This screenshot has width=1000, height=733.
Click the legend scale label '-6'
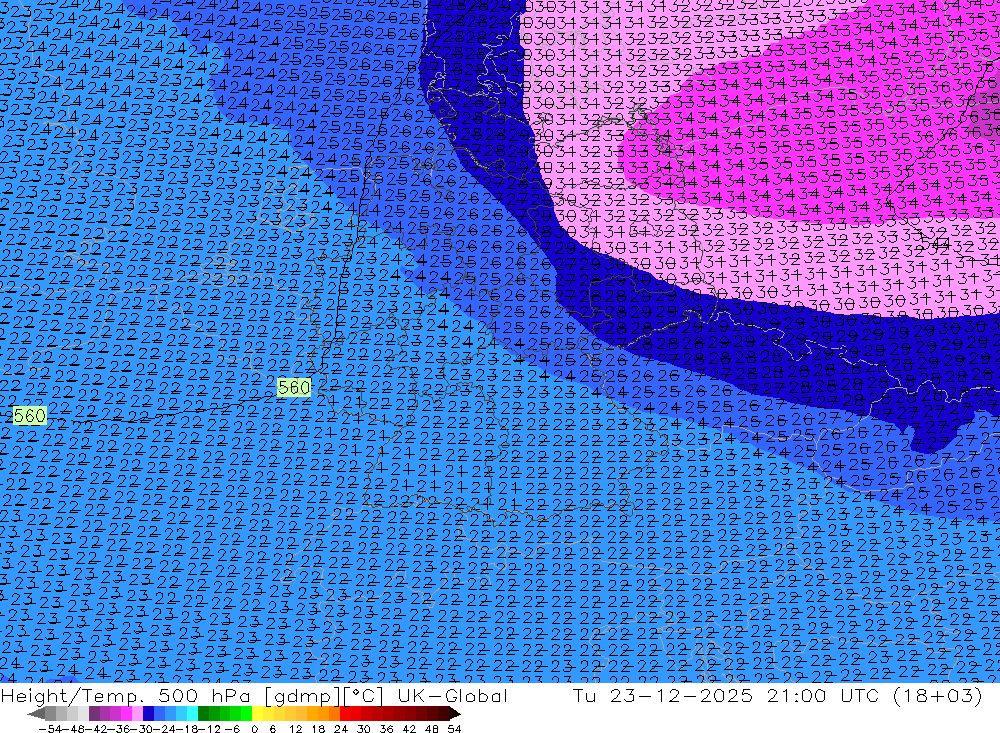point(232,729)
